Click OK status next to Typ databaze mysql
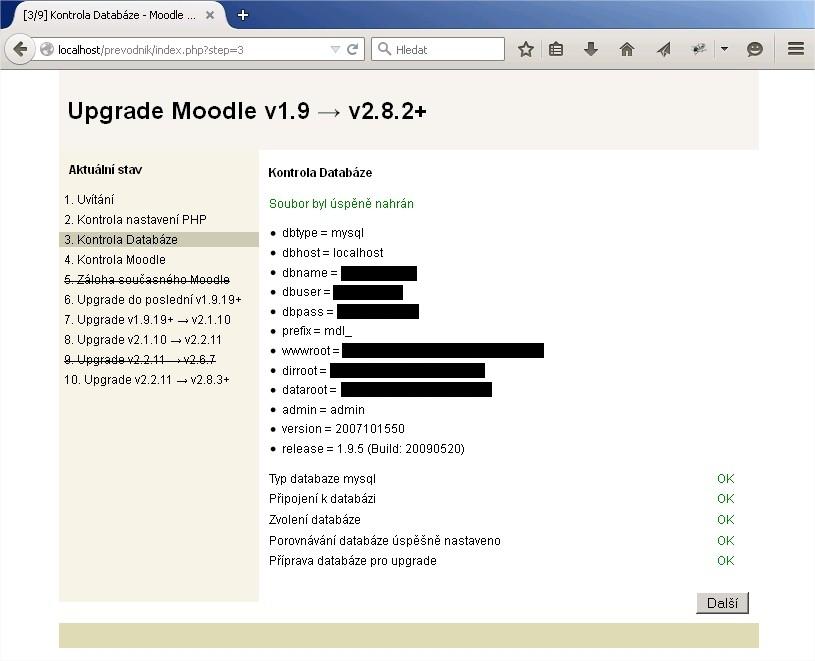 [726, 479]
